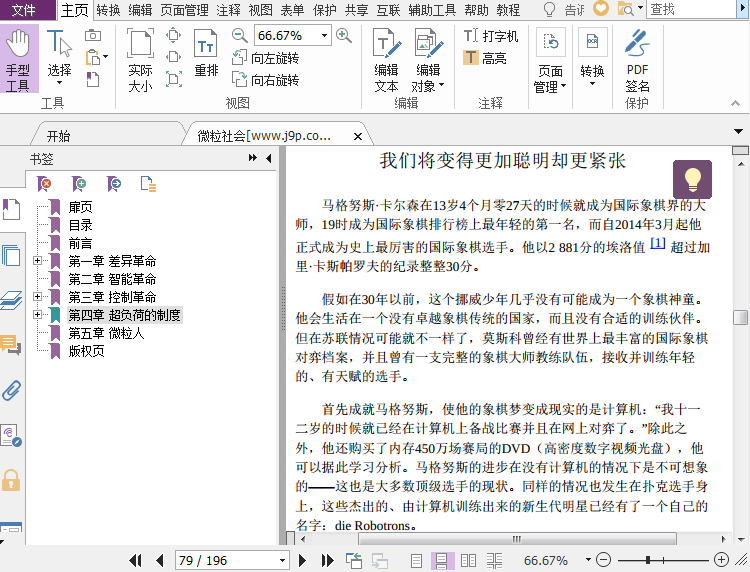This screenshot has height=572, width=750.
Task: Rotate the page left (向左旋转)
Action: tap(265, 58)
